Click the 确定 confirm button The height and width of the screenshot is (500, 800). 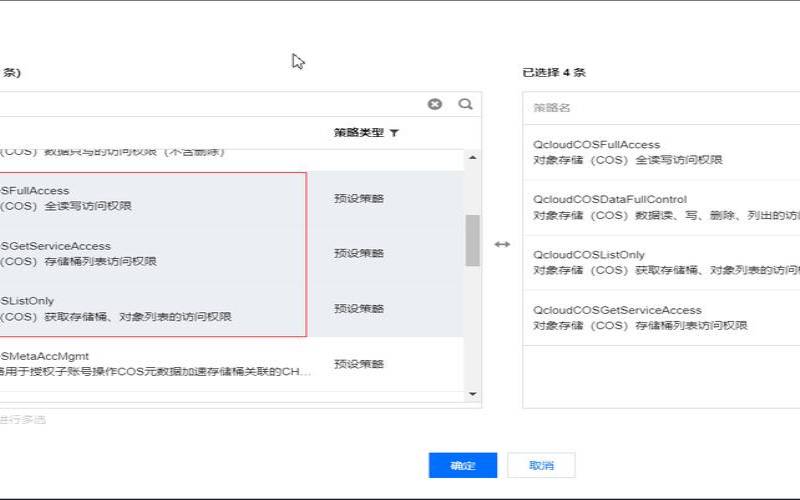coord(463,465)
